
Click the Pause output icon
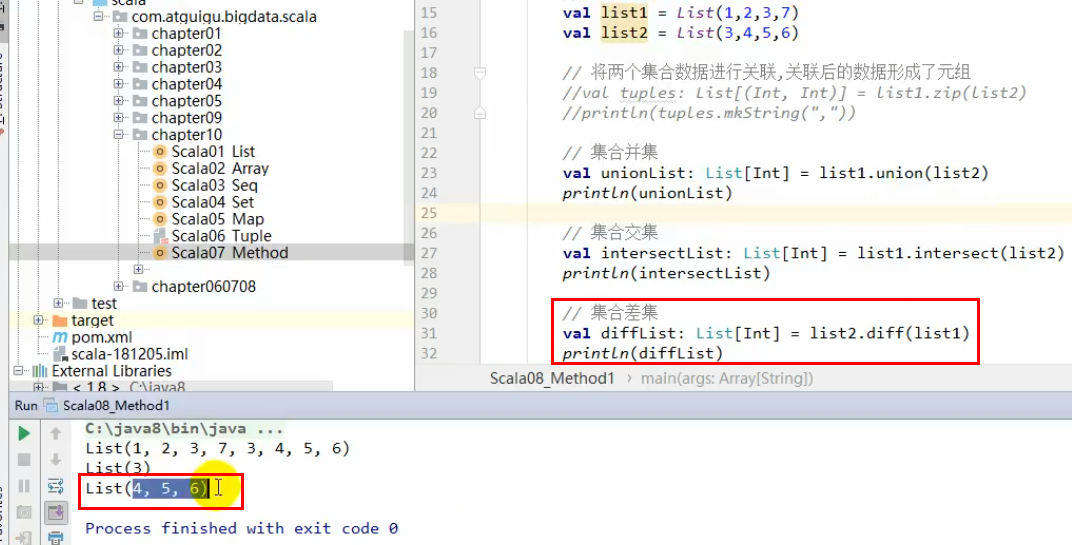point(24,486)
